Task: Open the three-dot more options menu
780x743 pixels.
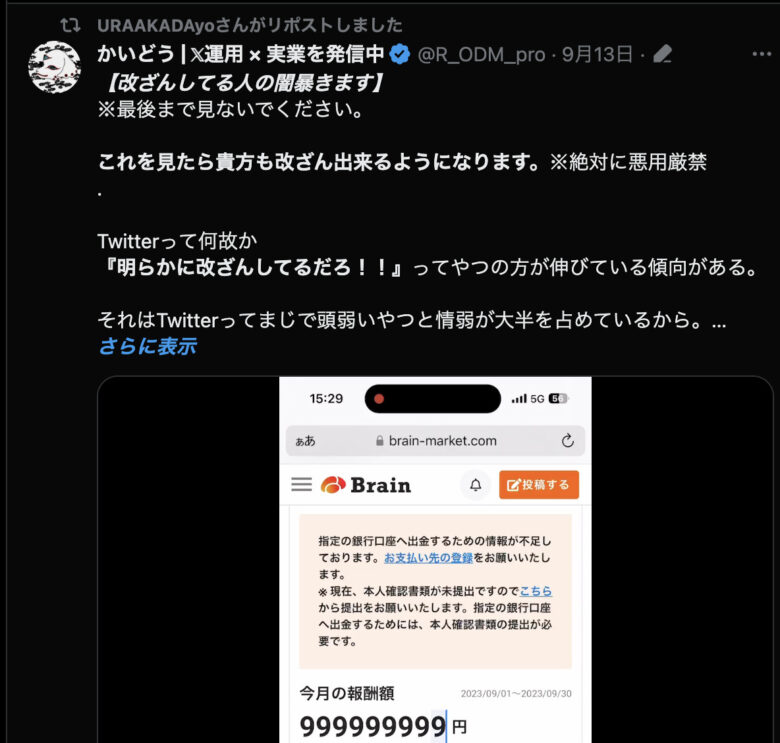Action: 762,54
